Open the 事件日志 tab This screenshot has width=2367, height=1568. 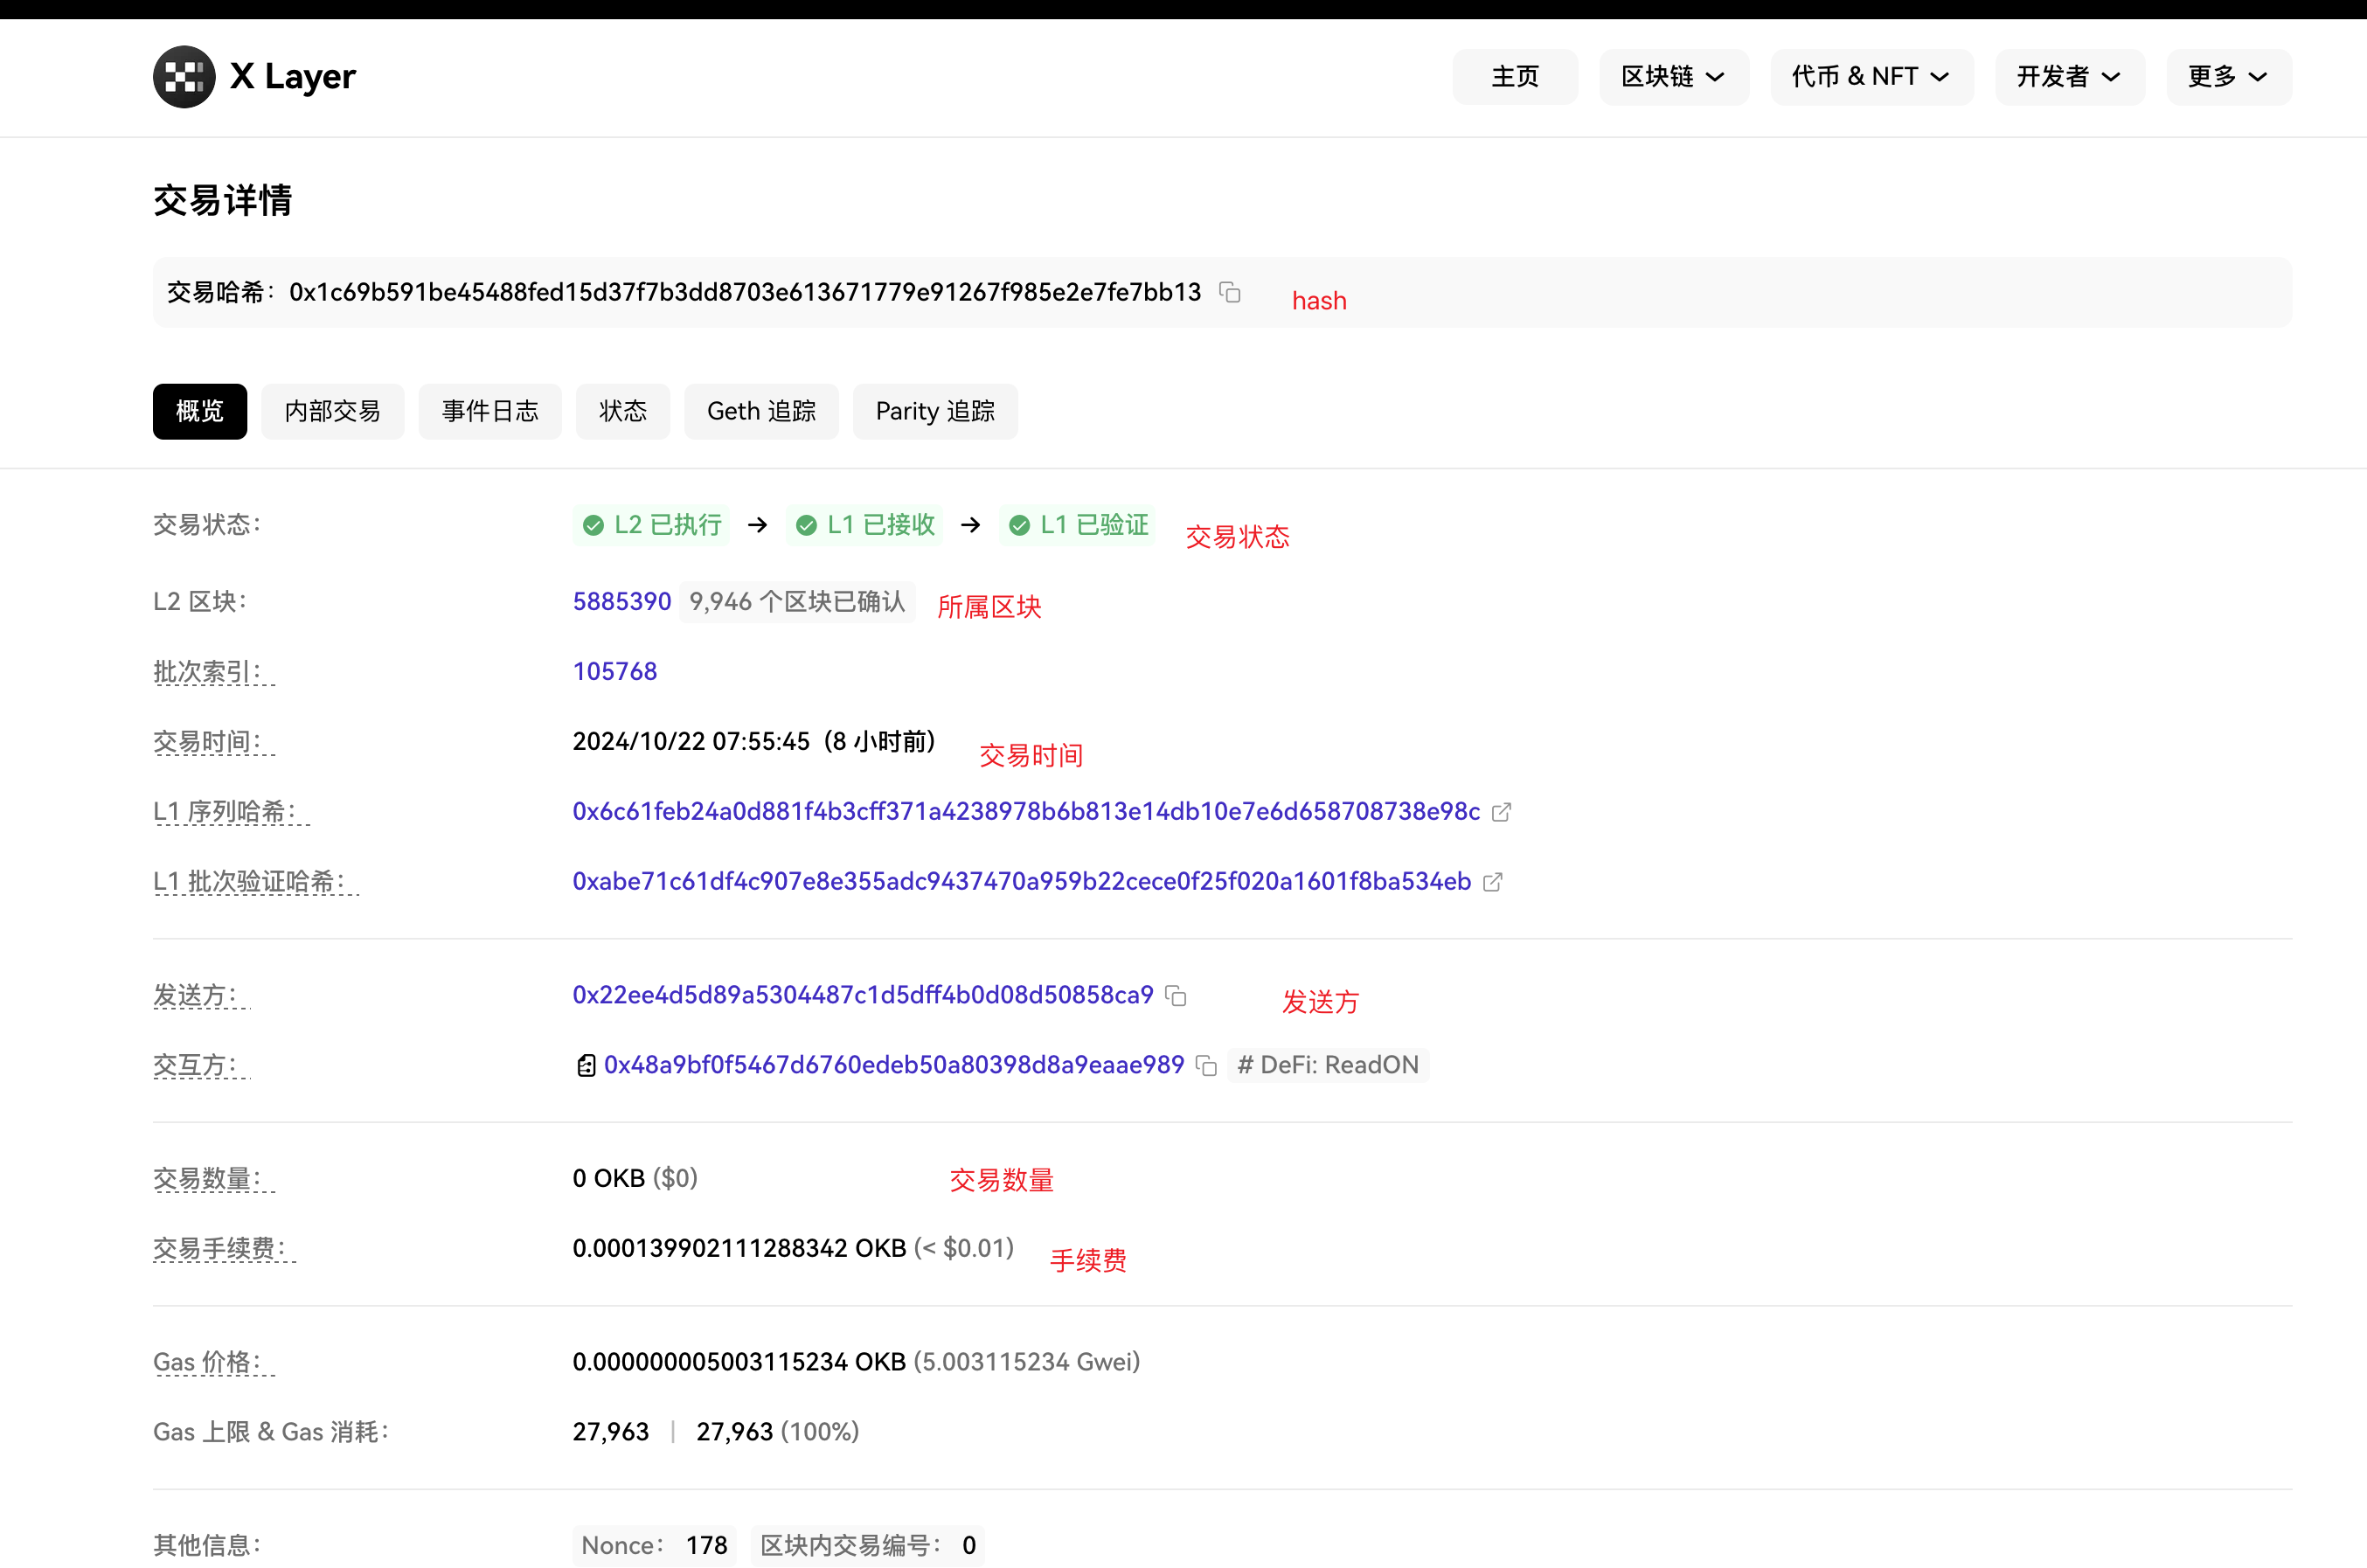(489, 411)
